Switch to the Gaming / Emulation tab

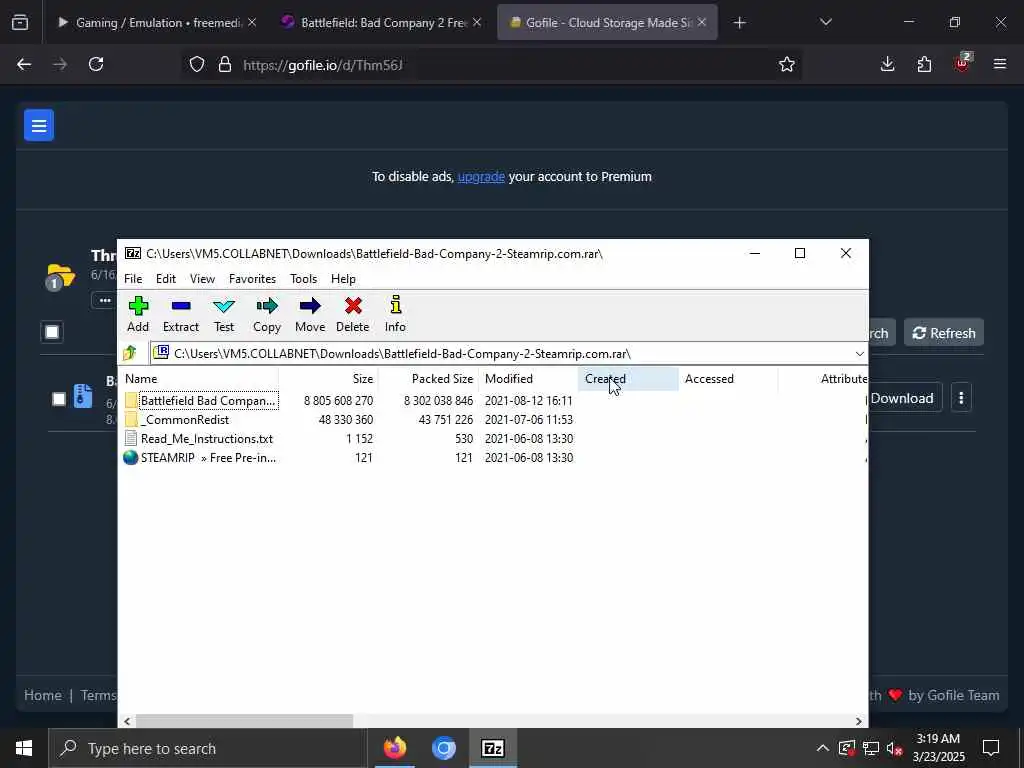[159, 23]
